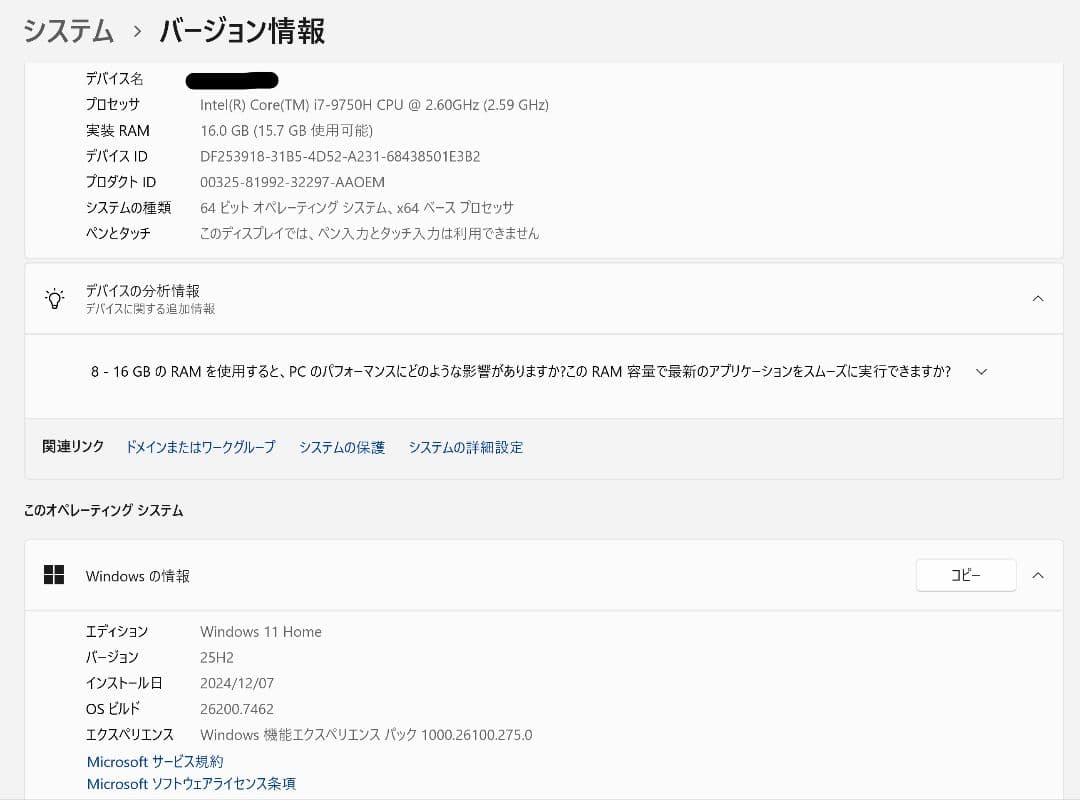This screenshot has height=800, width=1080.
Task: Click the バージョン label above インストール日
Action: pos(112,657)
